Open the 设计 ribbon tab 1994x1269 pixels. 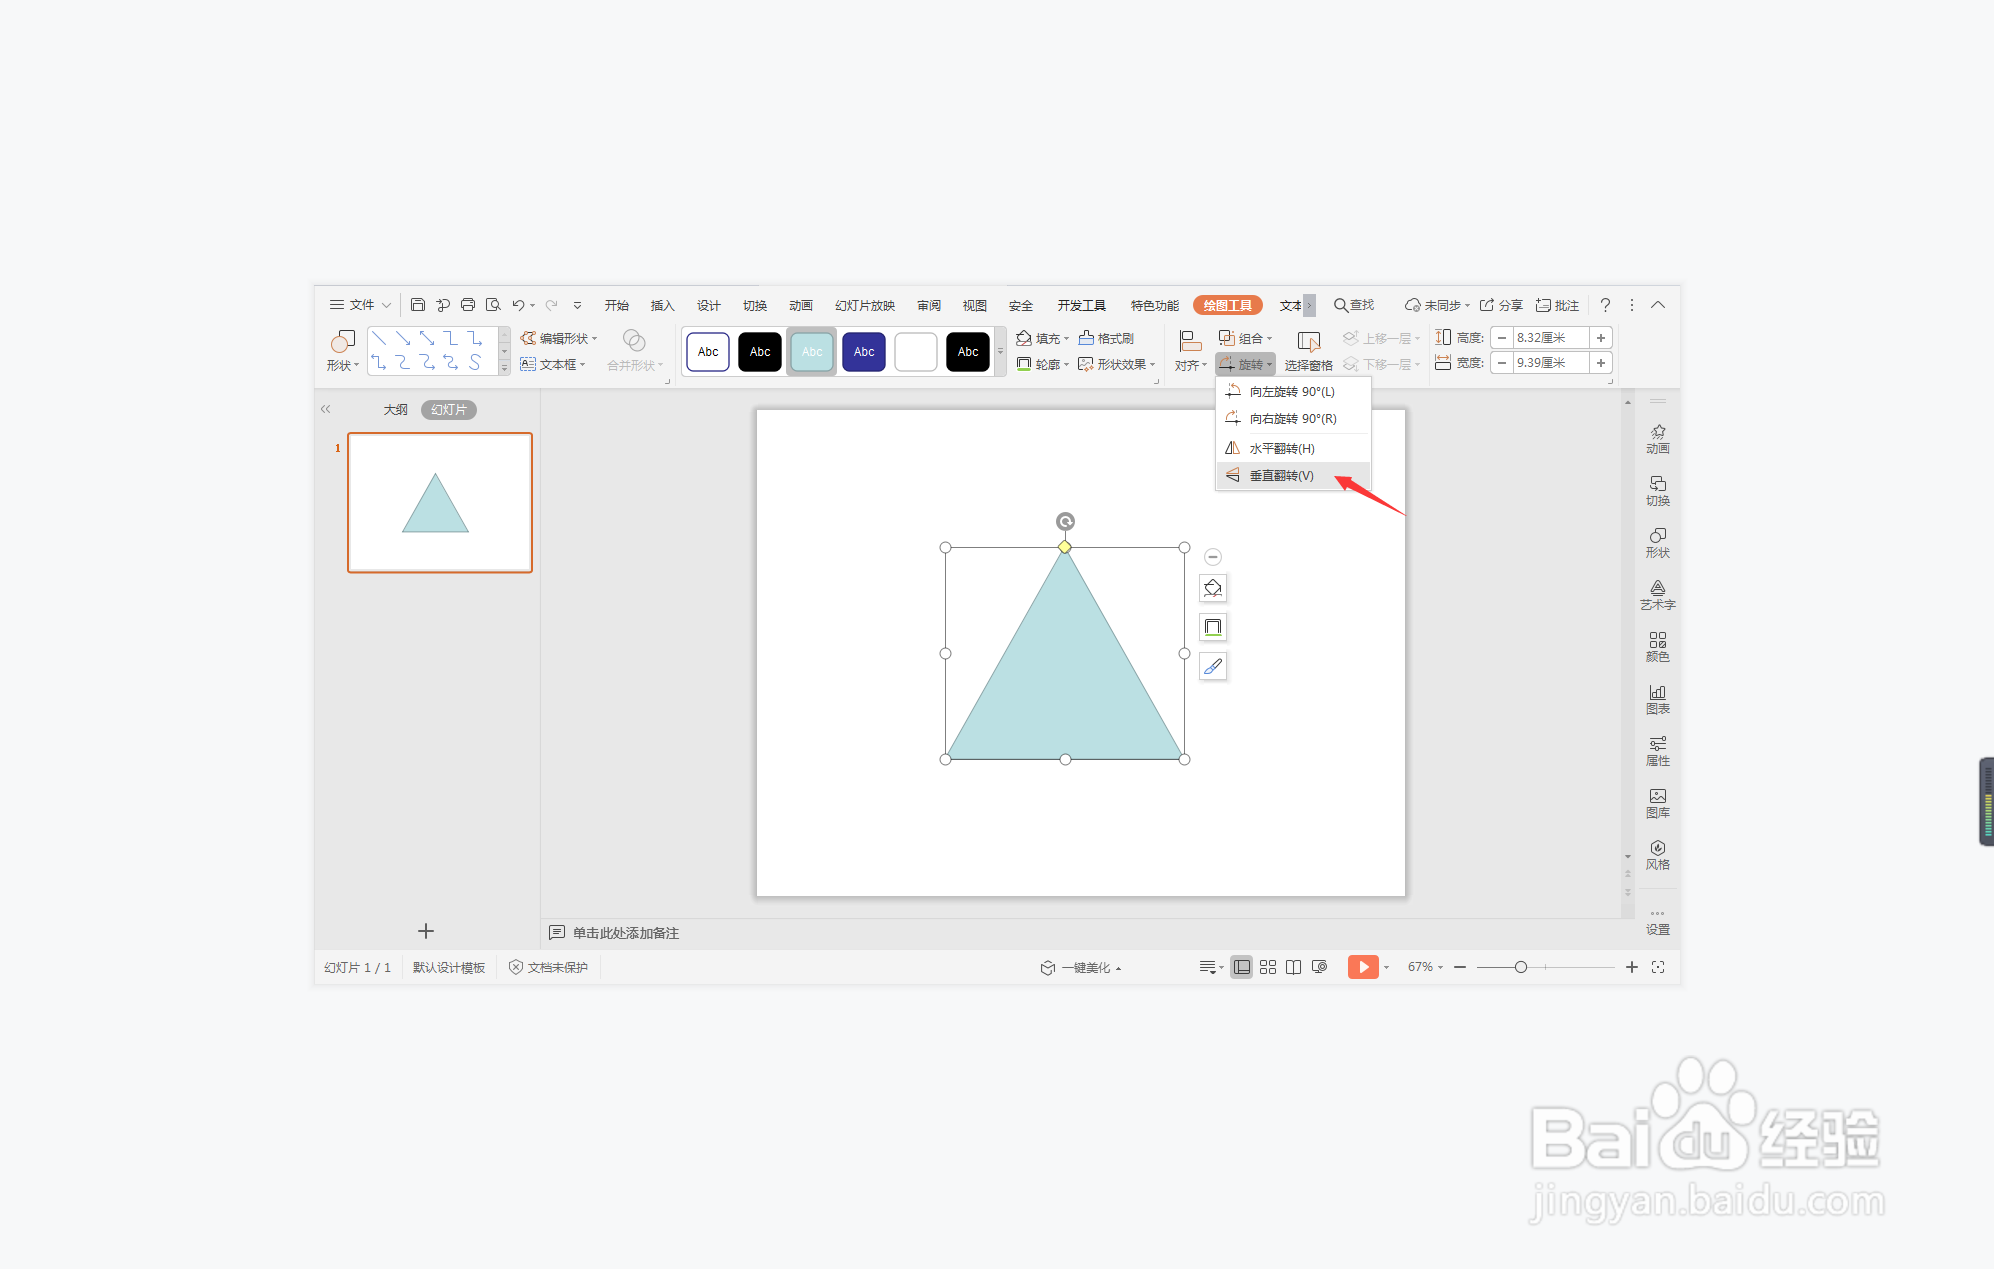708,305
